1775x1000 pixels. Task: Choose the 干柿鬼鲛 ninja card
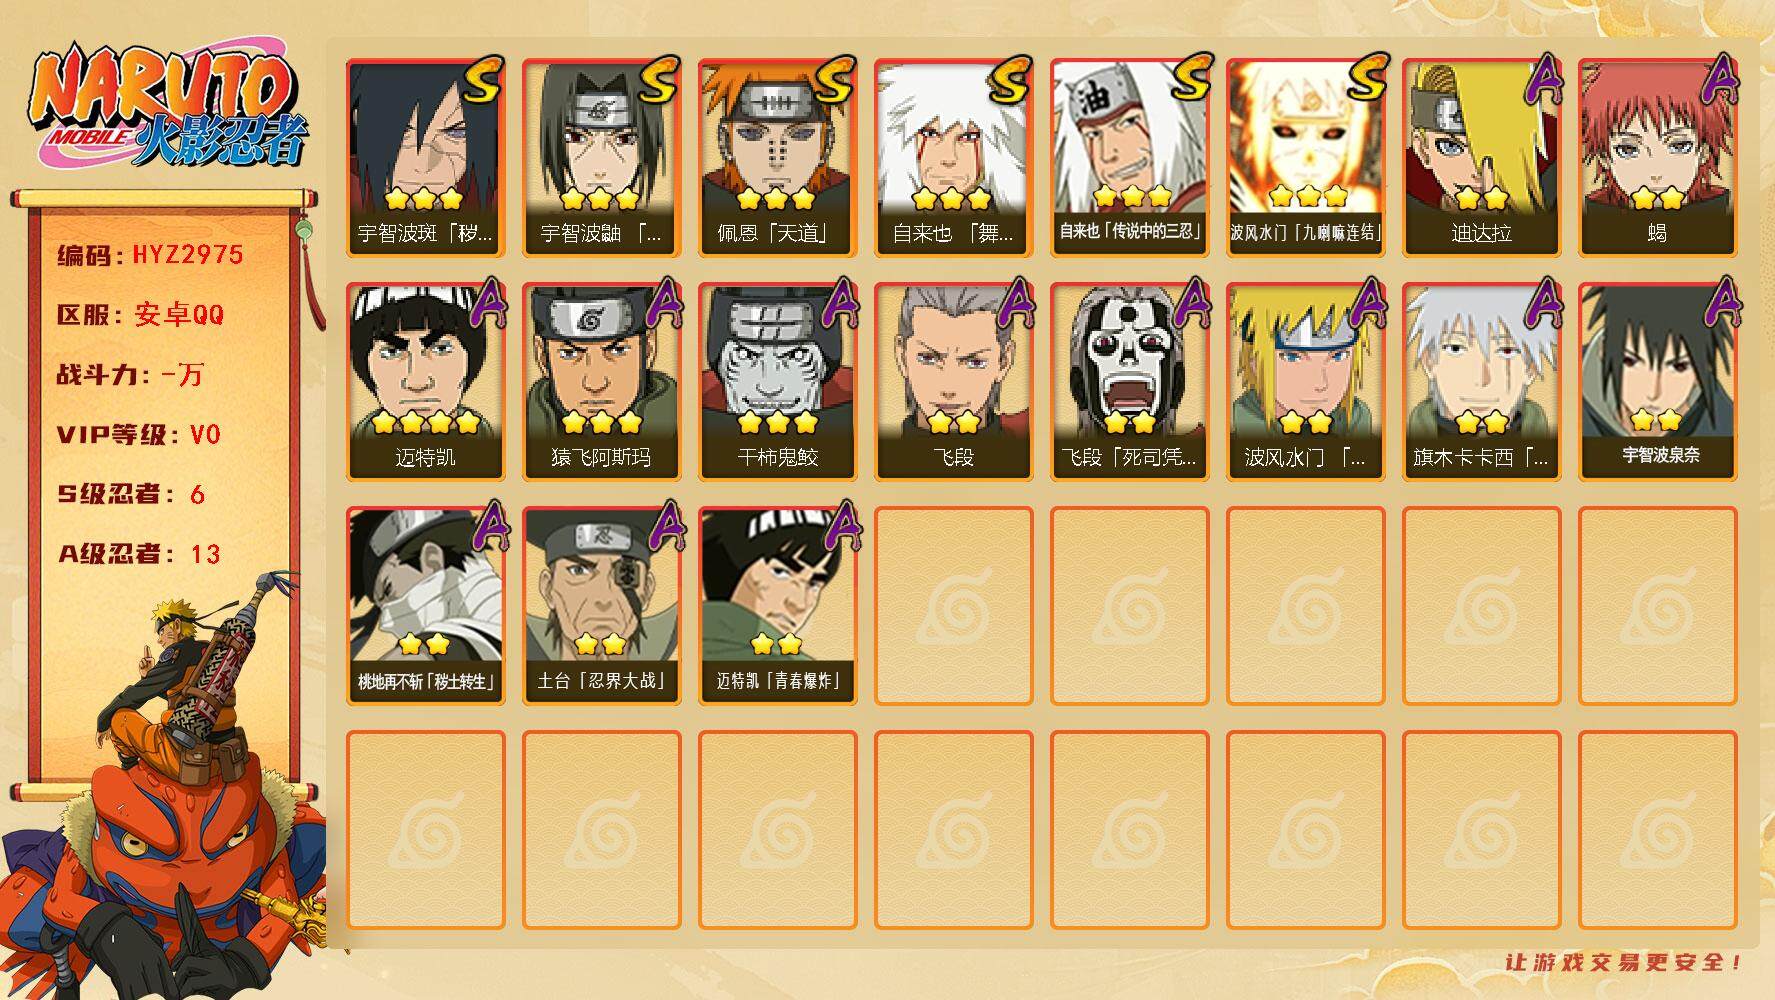click(x=777, y=382)
